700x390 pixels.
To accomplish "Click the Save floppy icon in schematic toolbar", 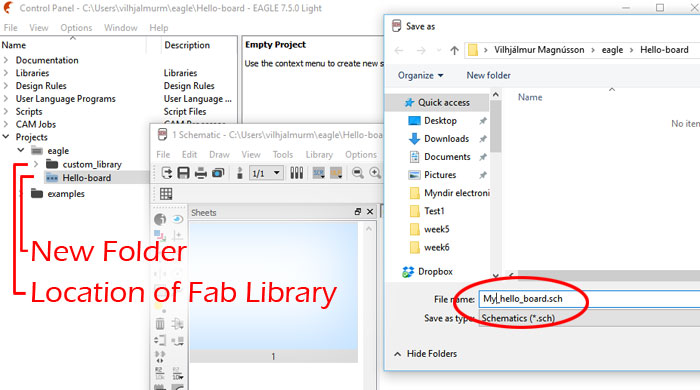I will pyautogui.click(x=183, y=173).
